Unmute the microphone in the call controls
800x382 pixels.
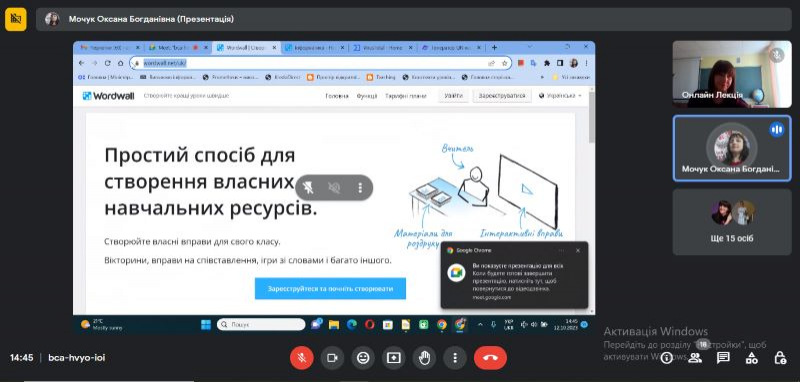tap(302, 358)
